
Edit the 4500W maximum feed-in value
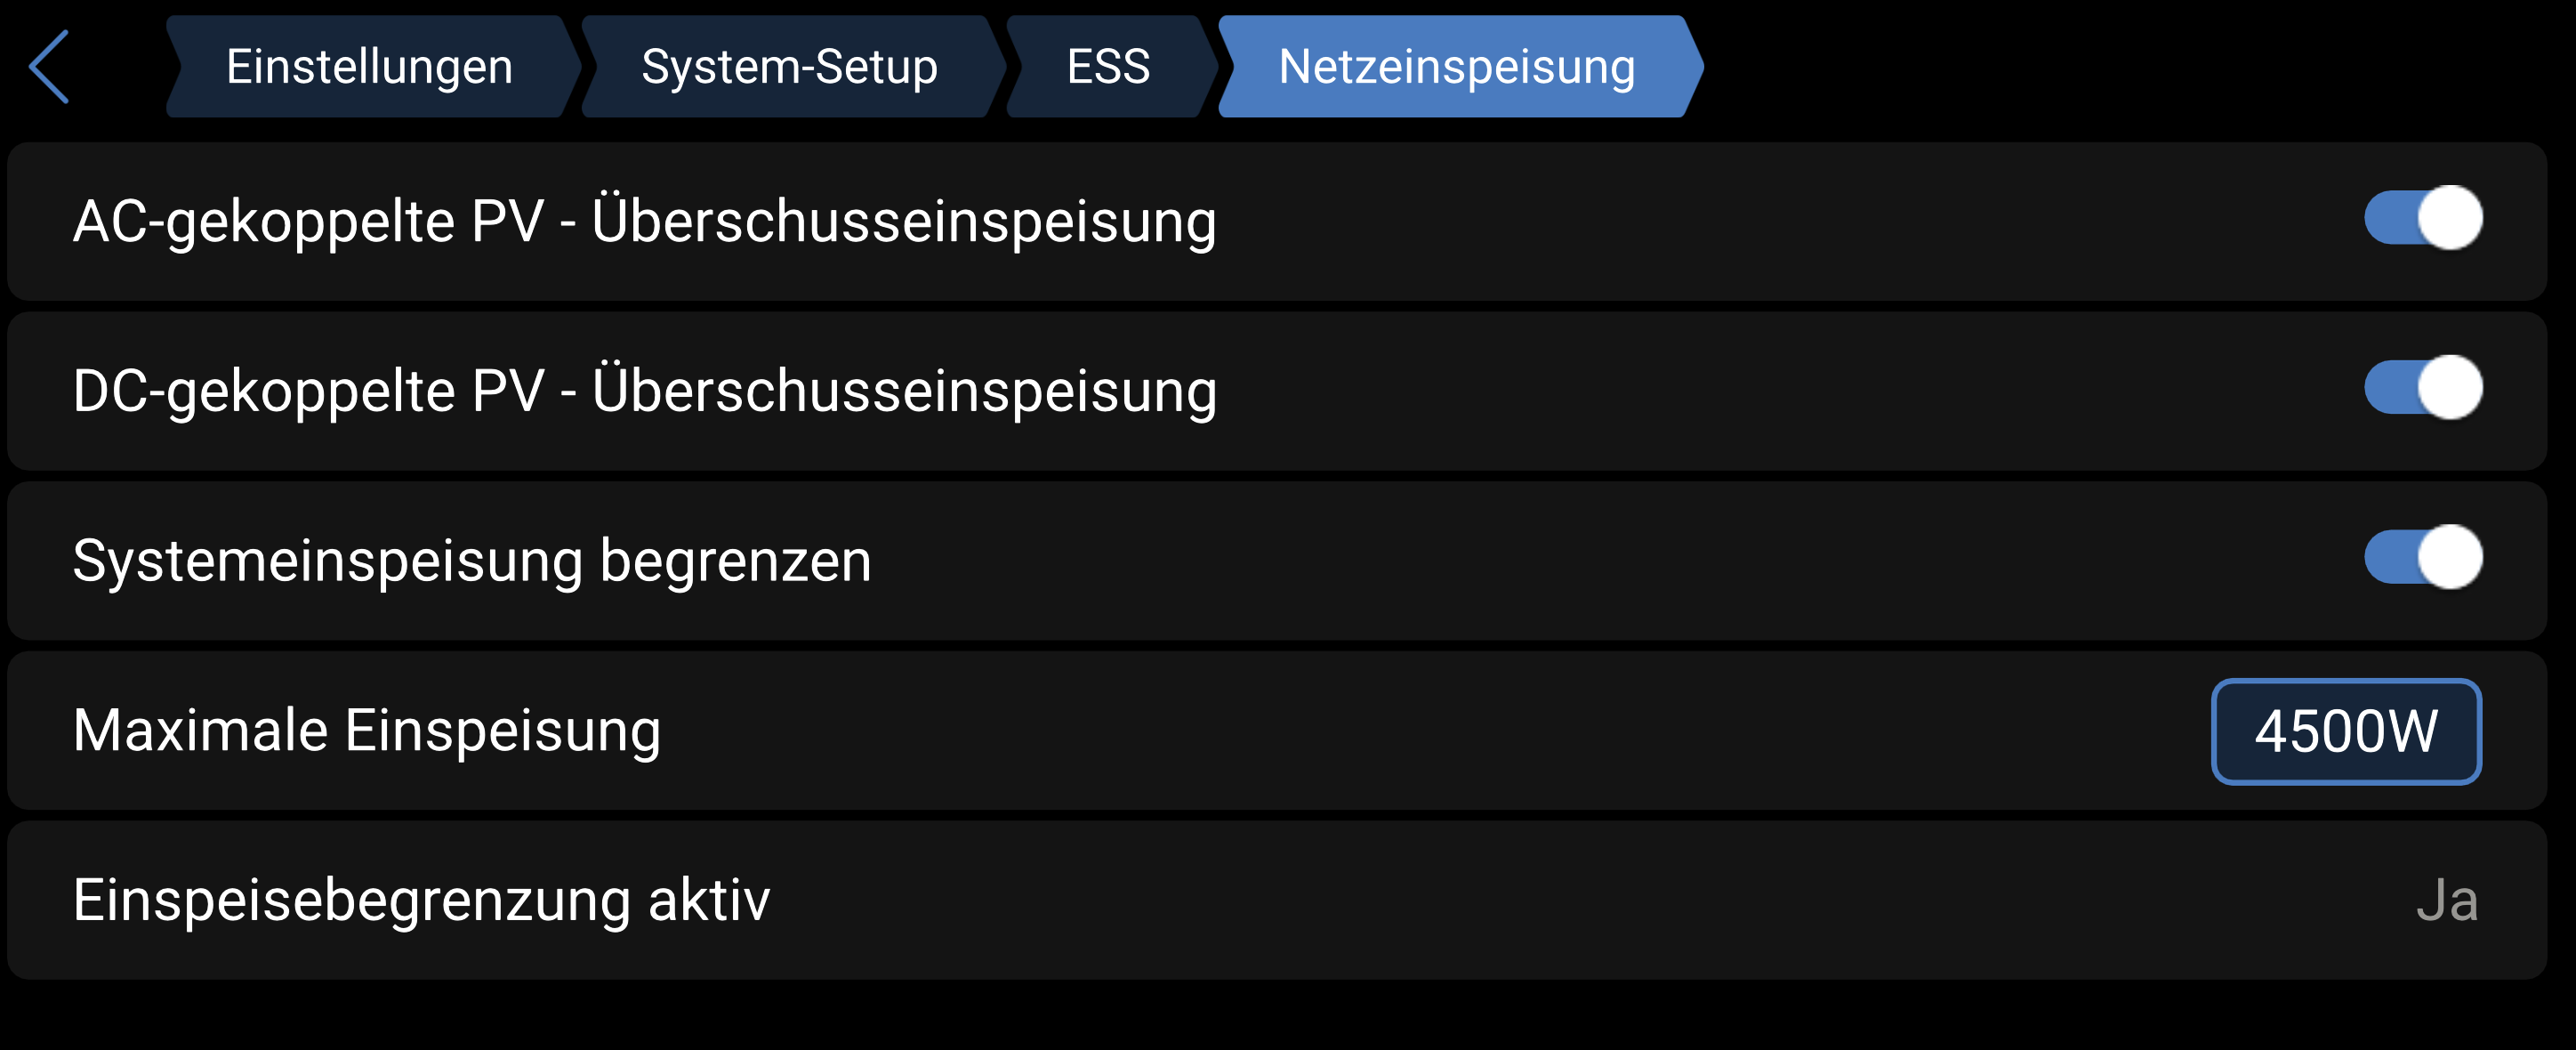click(x=2346, y=731)
